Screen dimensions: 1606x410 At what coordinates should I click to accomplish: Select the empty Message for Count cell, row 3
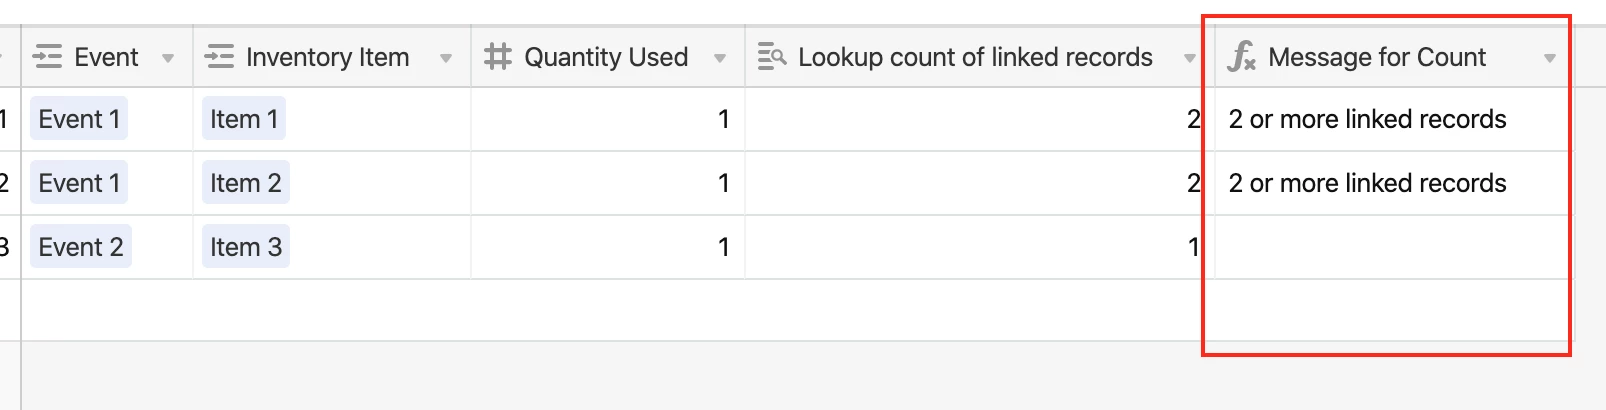(x=1391, y=247)
